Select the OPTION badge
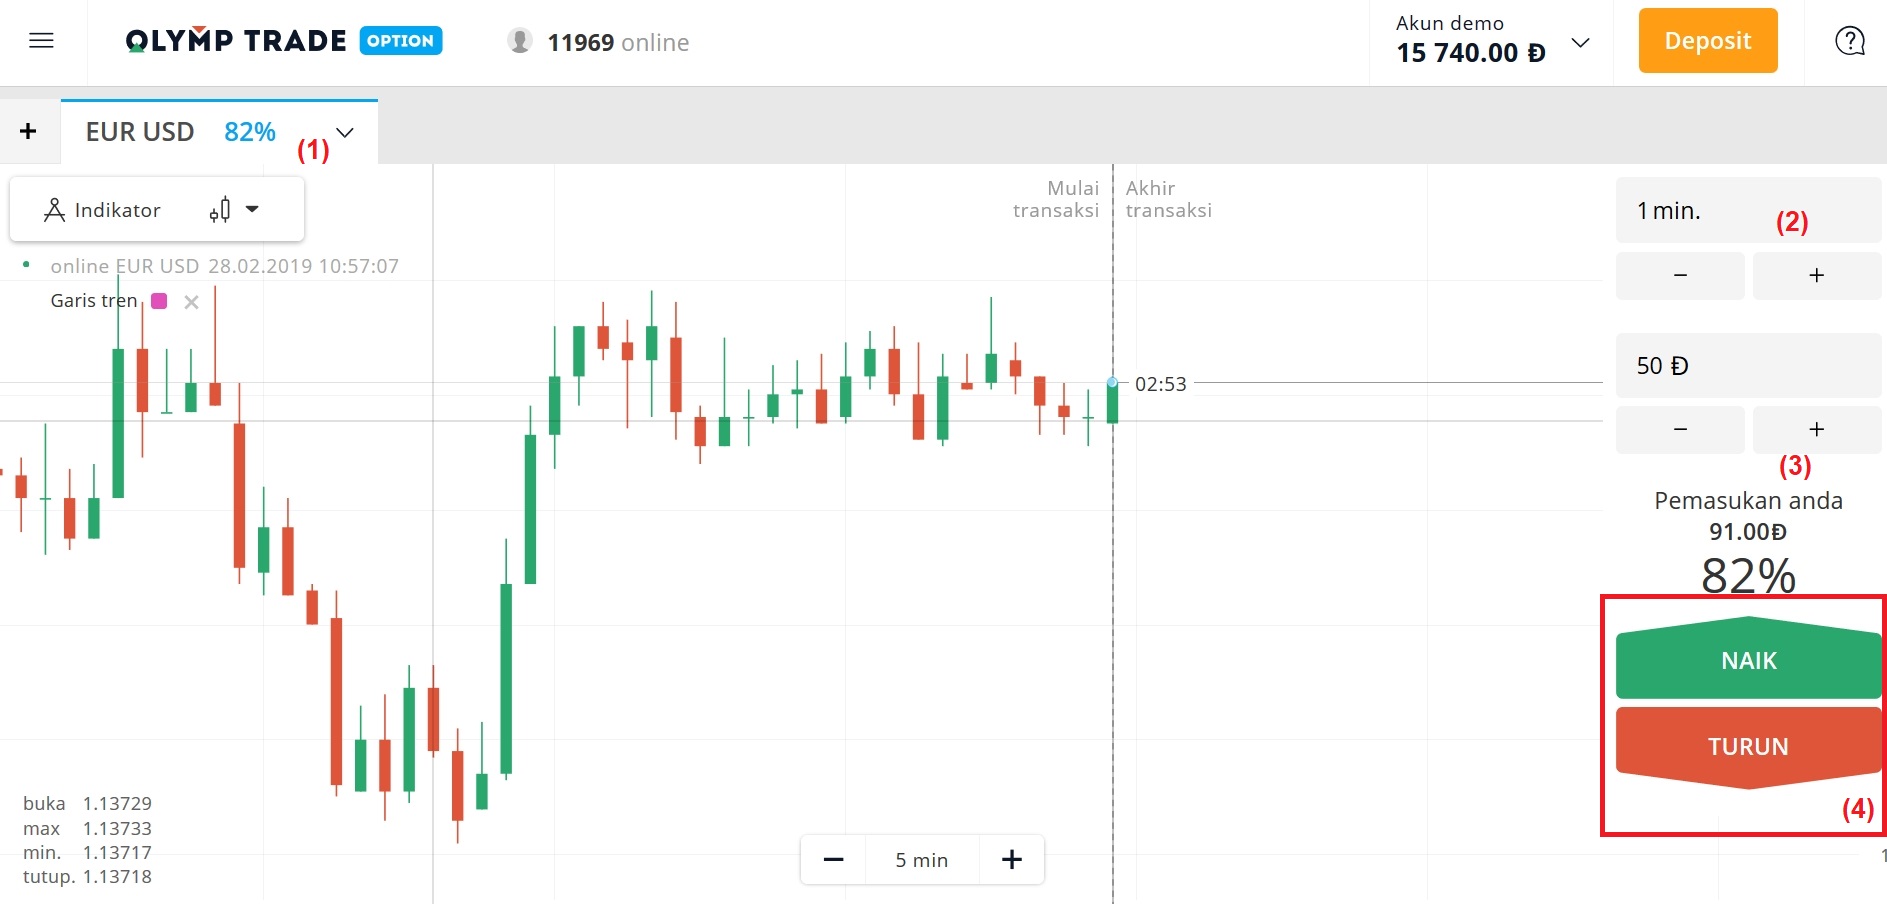This screenshot has height=904, width=1887. [400, 41]
